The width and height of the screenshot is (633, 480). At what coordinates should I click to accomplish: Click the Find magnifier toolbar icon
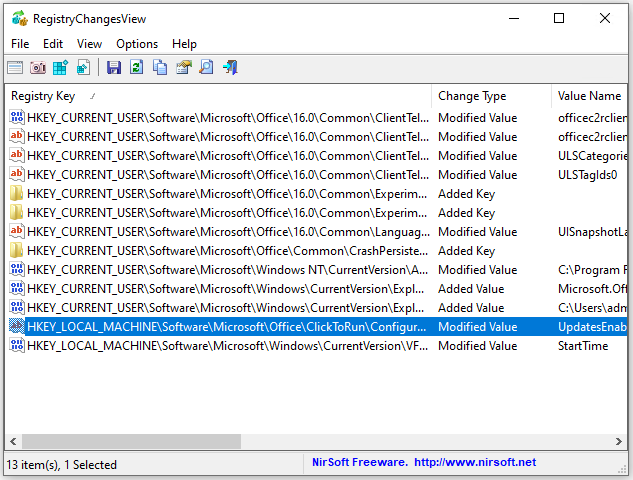pyautogui.click(x=206, y=68)
